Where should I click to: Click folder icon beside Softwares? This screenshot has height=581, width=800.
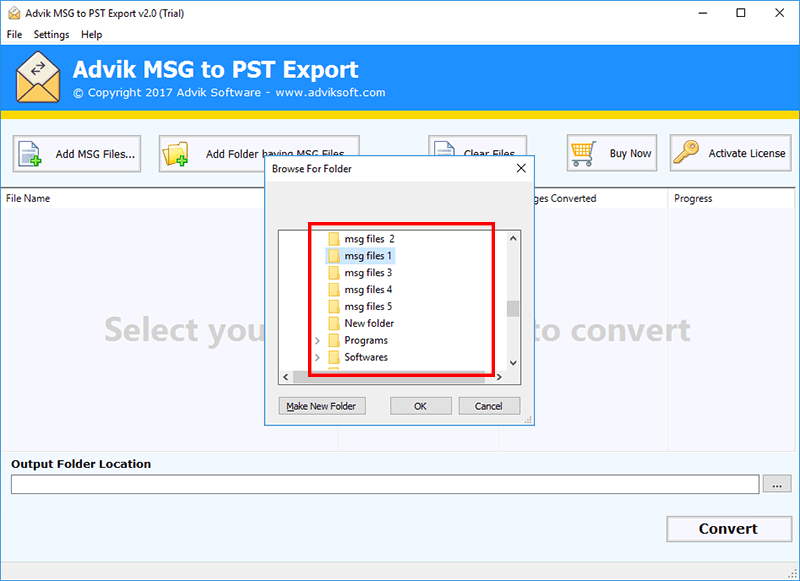point(334,357)
